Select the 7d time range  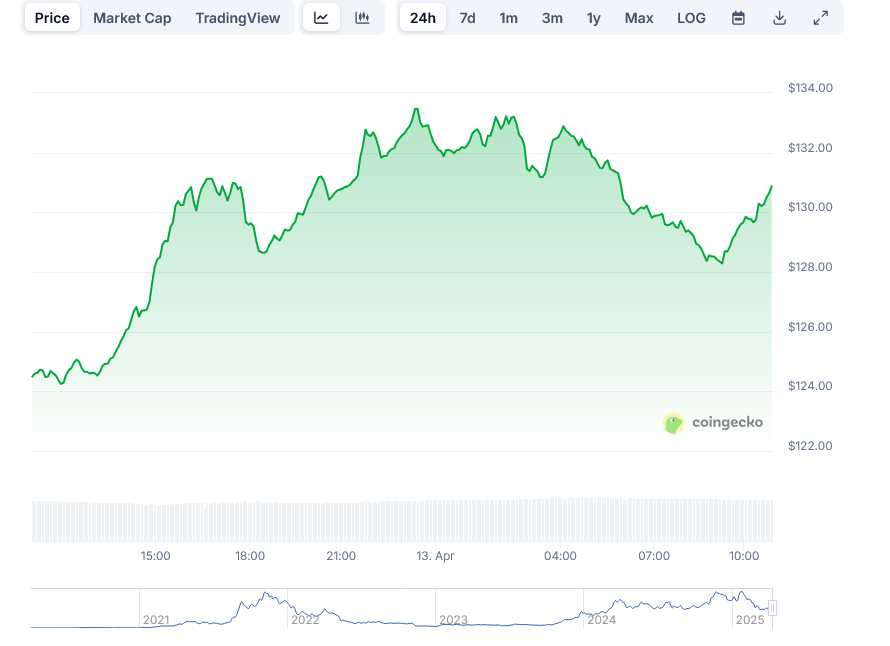(x=467, y=18)
